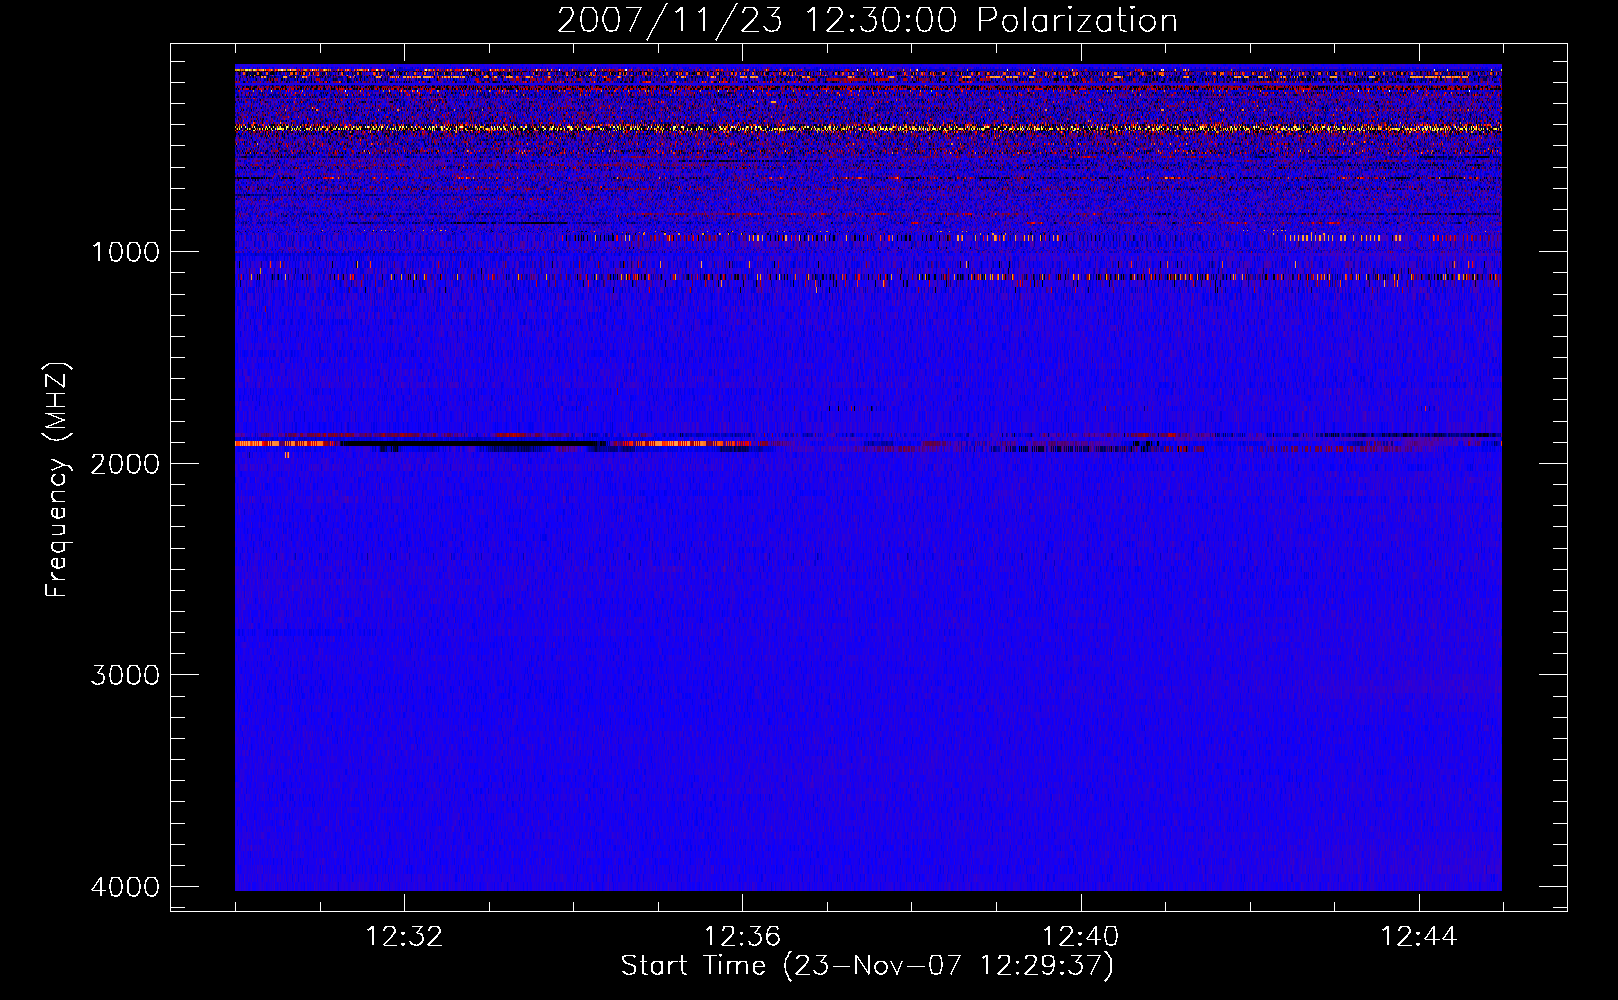Click the 12:40 time tick label
1618x1000 pixels.
1081,937
